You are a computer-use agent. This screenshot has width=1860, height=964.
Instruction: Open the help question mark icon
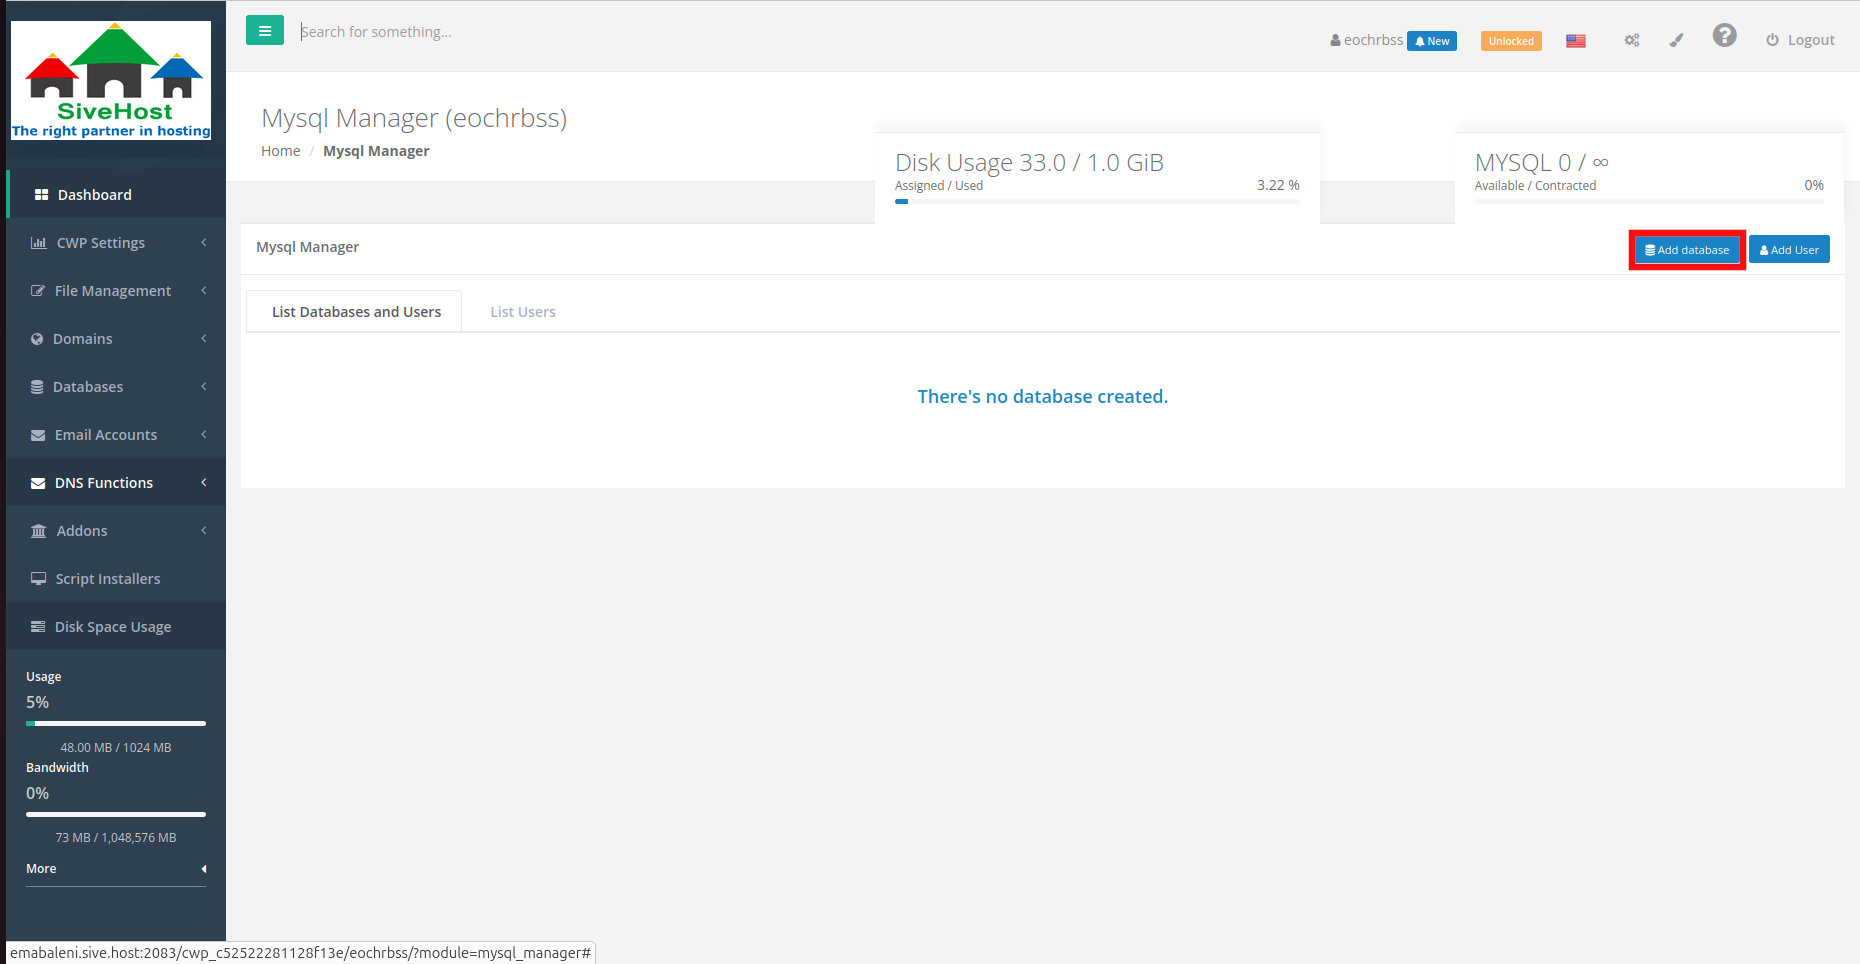point(1724,36)
